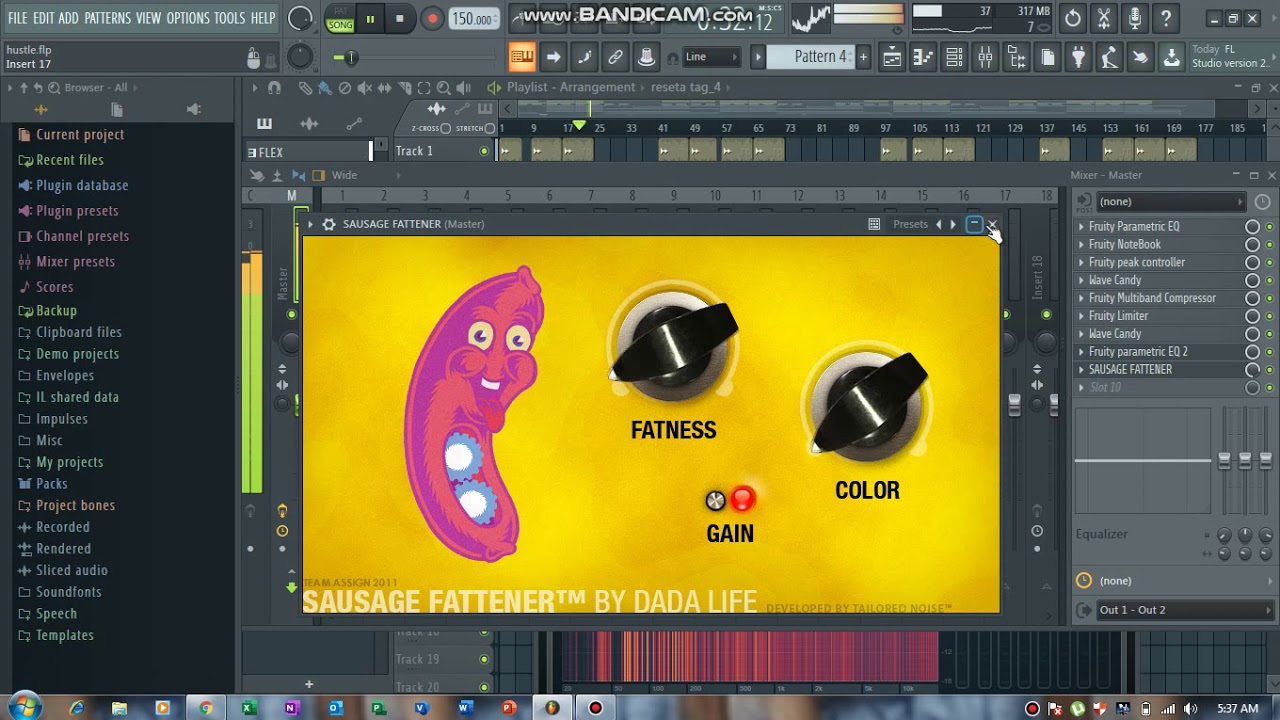Click the link icon in the toolbar

coord(616,57)
